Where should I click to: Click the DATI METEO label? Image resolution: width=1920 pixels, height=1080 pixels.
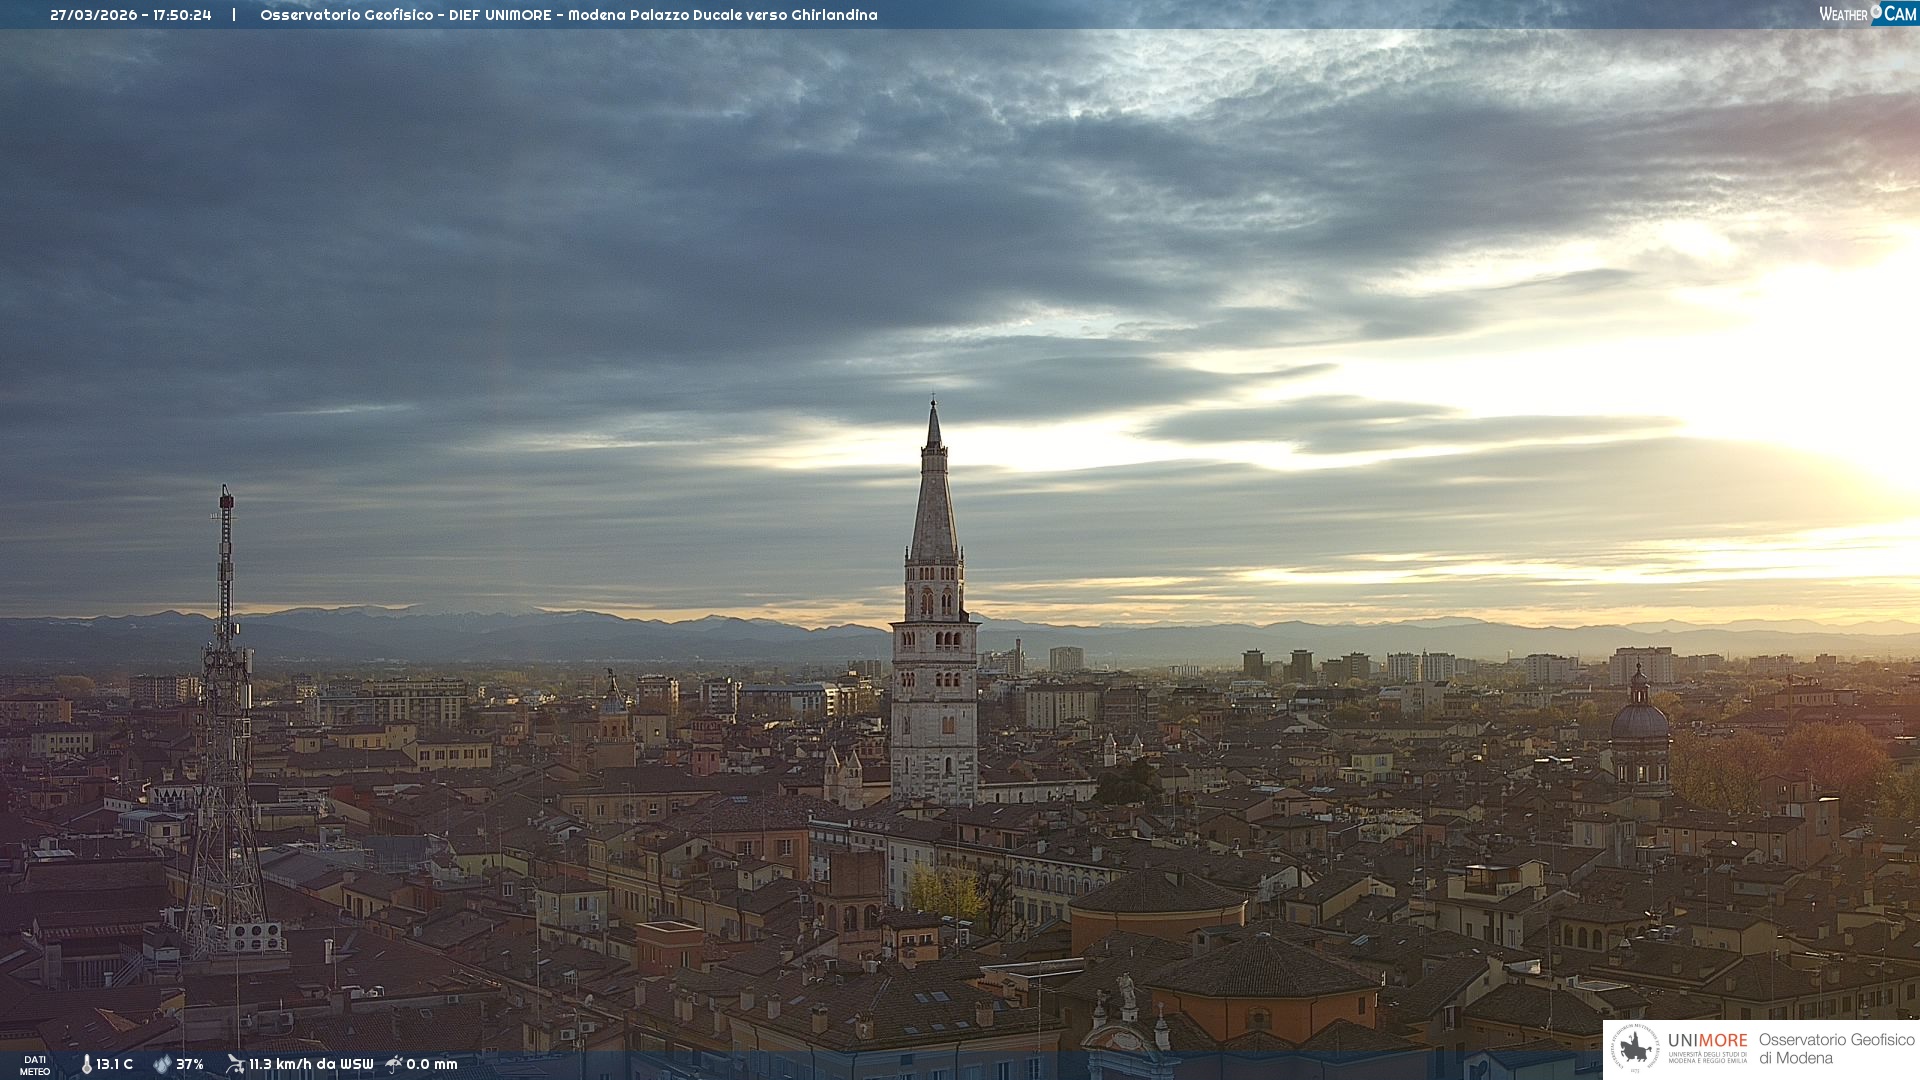(35, 1065)
